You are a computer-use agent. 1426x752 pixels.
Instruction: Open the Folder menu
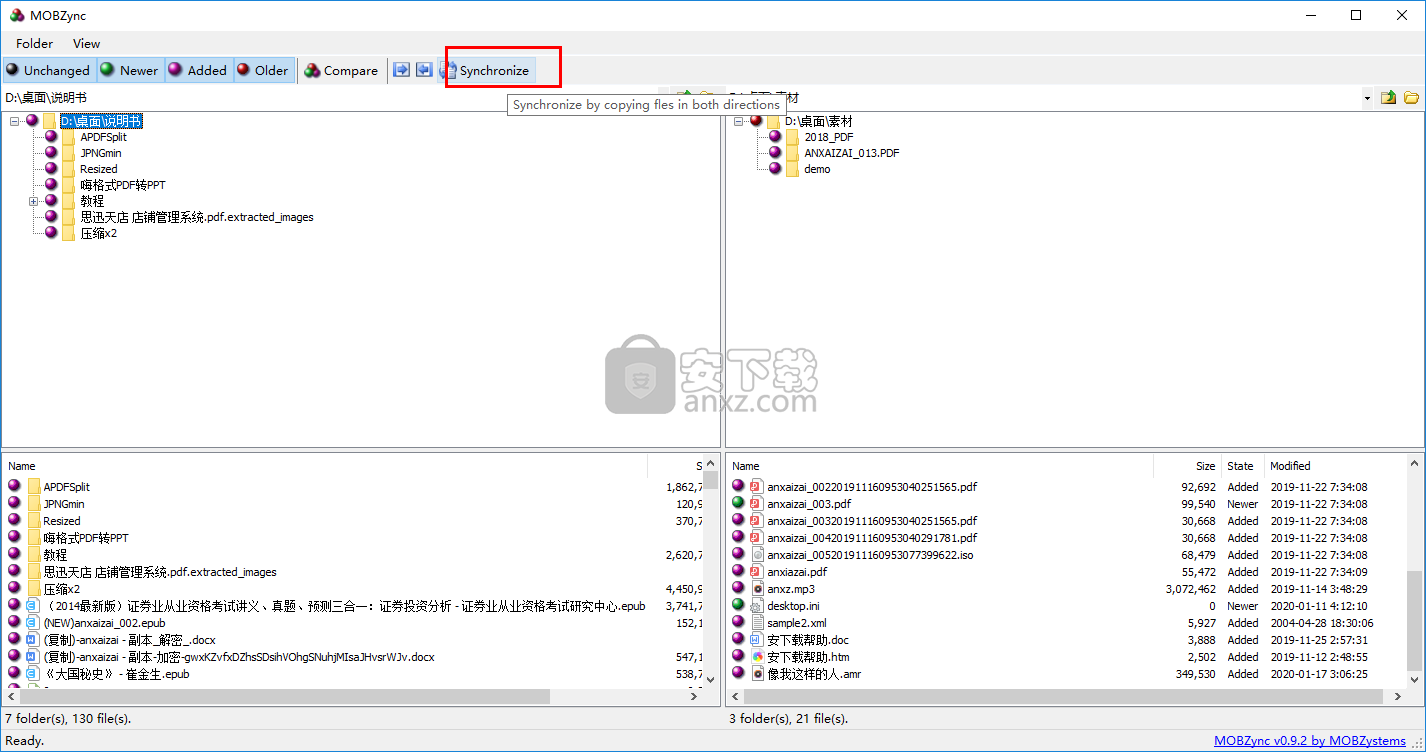click(35, 43)
